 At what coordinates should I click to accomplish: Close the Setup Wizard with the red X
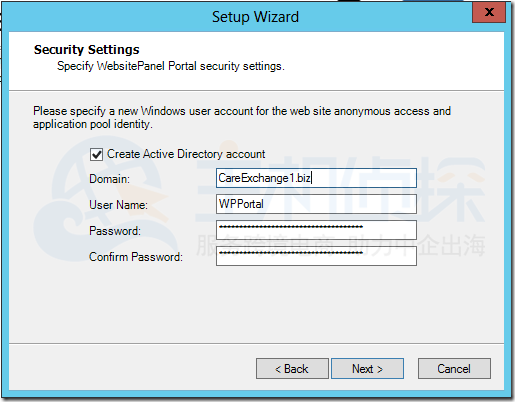pyautogui.click(x=489, y=12)
